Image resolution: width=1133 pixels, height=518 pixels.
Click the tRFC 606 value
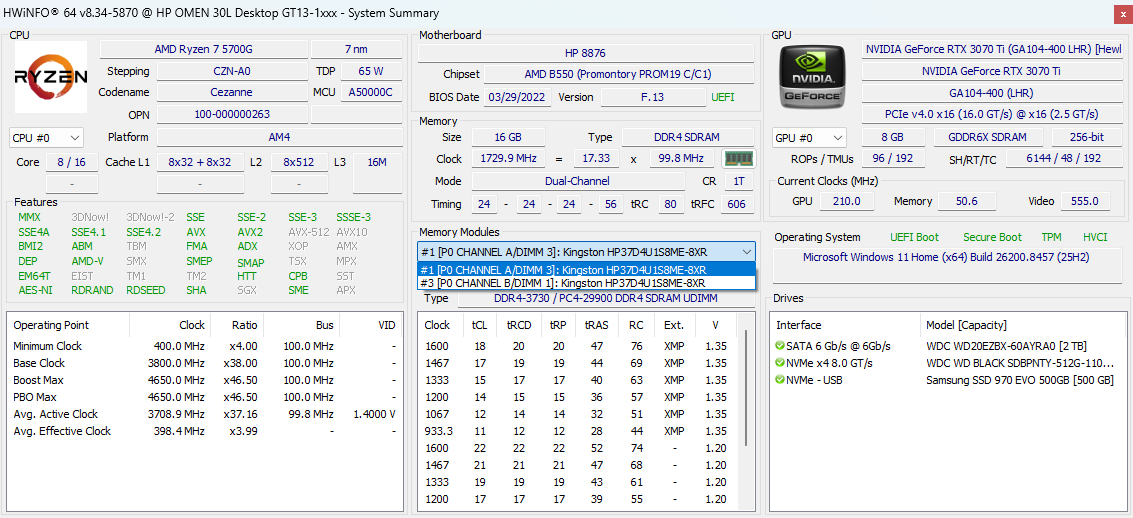pos(736,204)
